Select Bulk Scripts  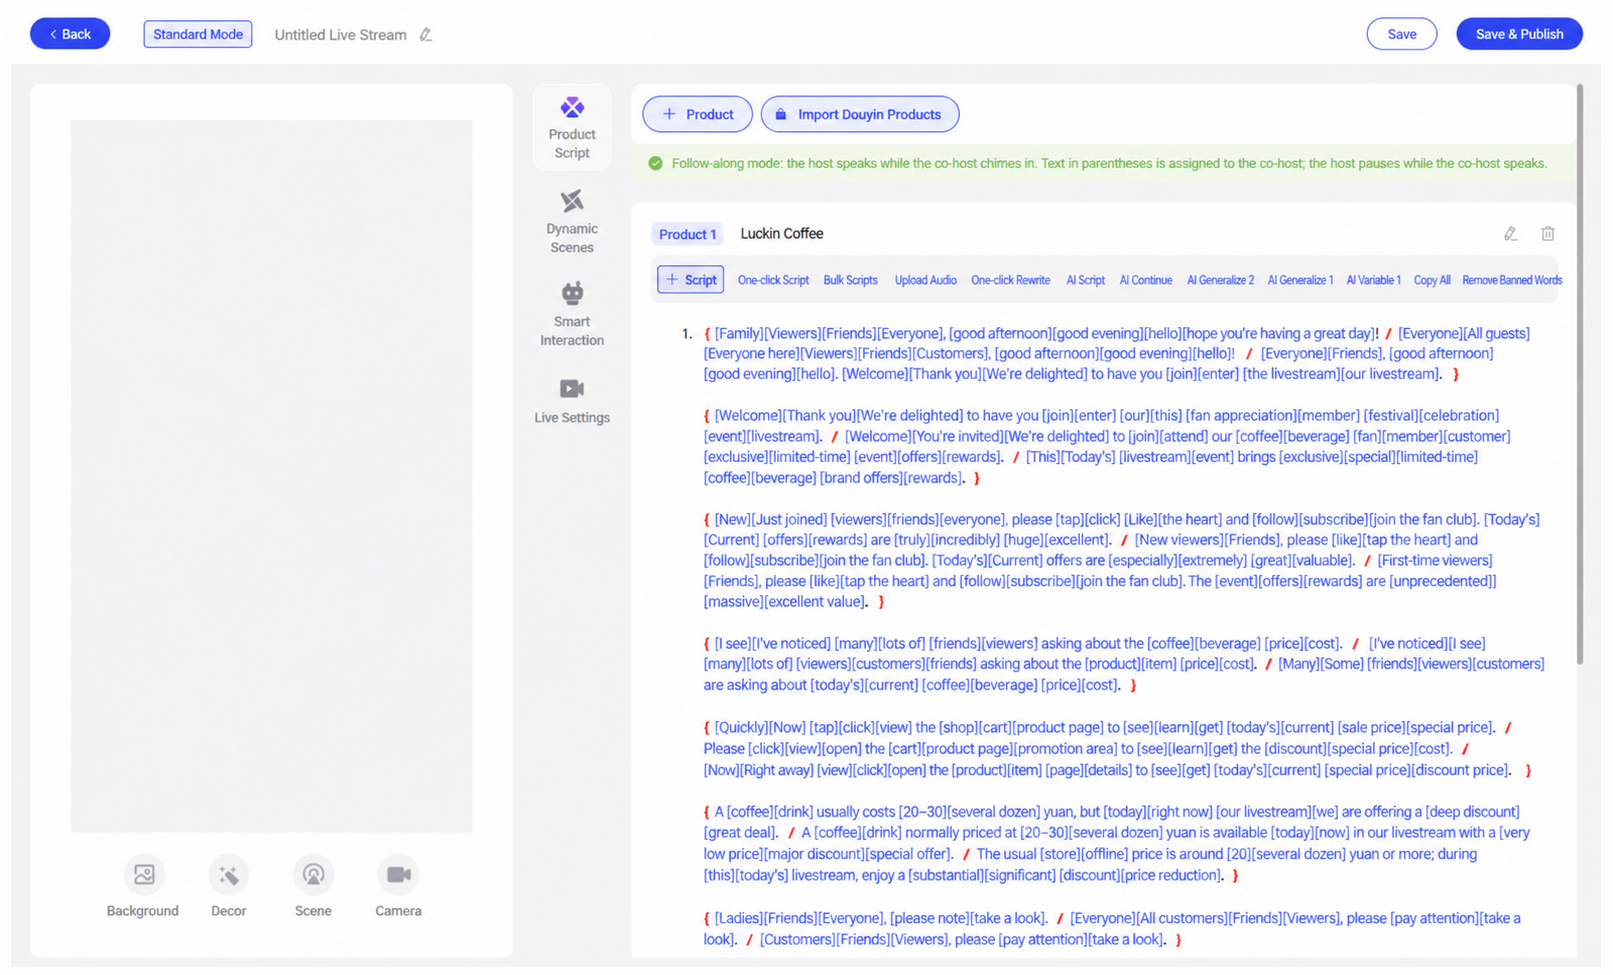[850, 280]
